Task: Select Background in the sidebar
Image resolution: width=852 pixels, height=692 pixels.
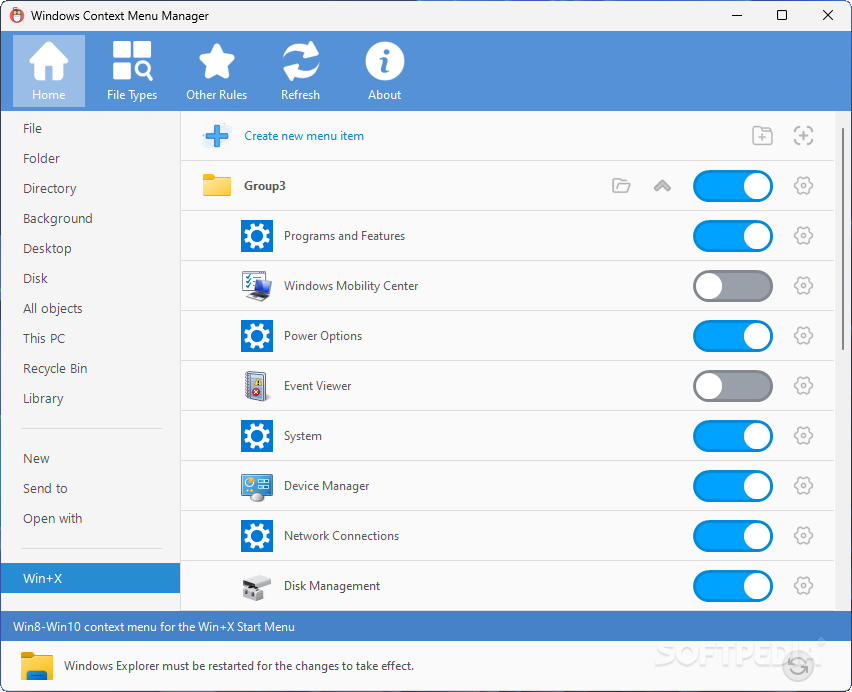Action: (90, 218)
